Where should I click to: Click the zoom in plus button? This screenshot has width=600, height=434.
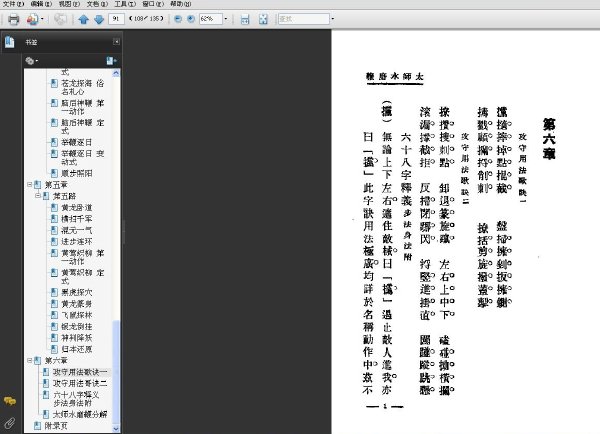[191, 19]
